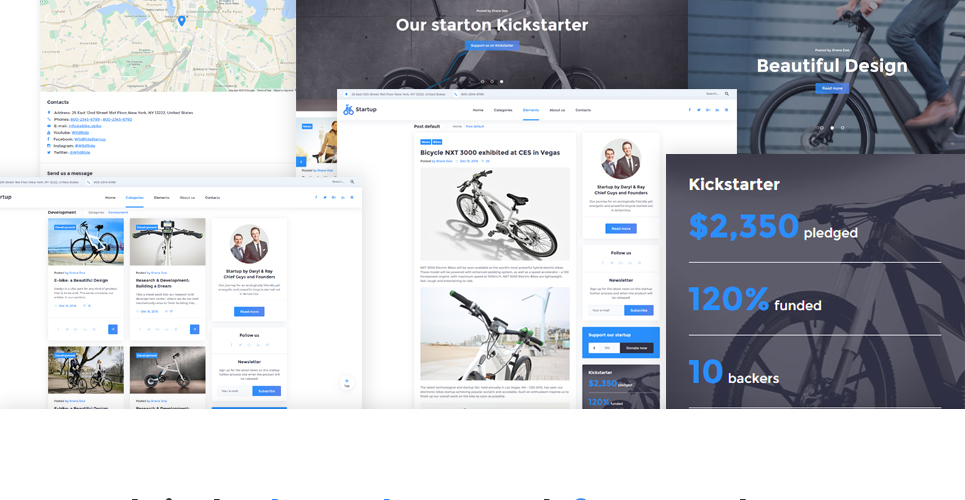Click the Donate now button
The image size is (965, 500).
[636, 348]
